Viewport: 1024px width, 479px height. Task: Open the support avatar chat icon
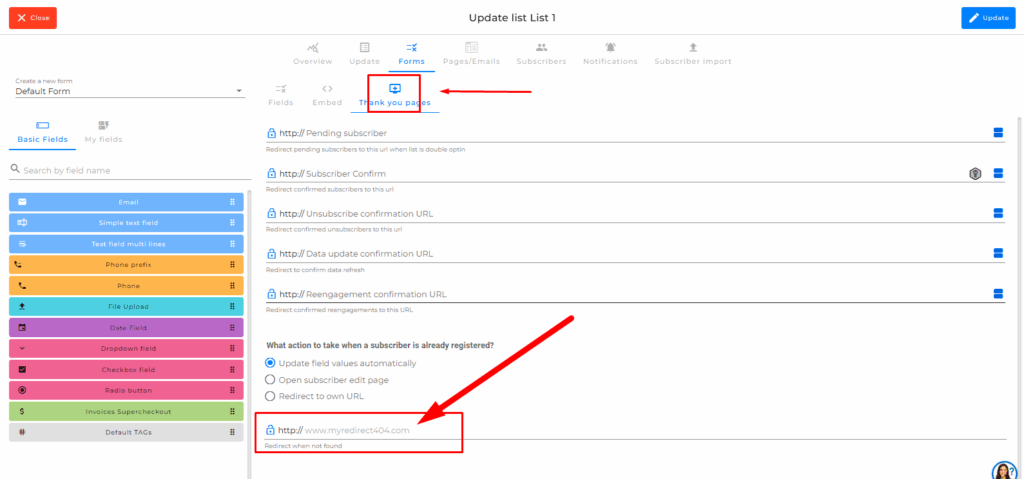tap(1004, 469)
